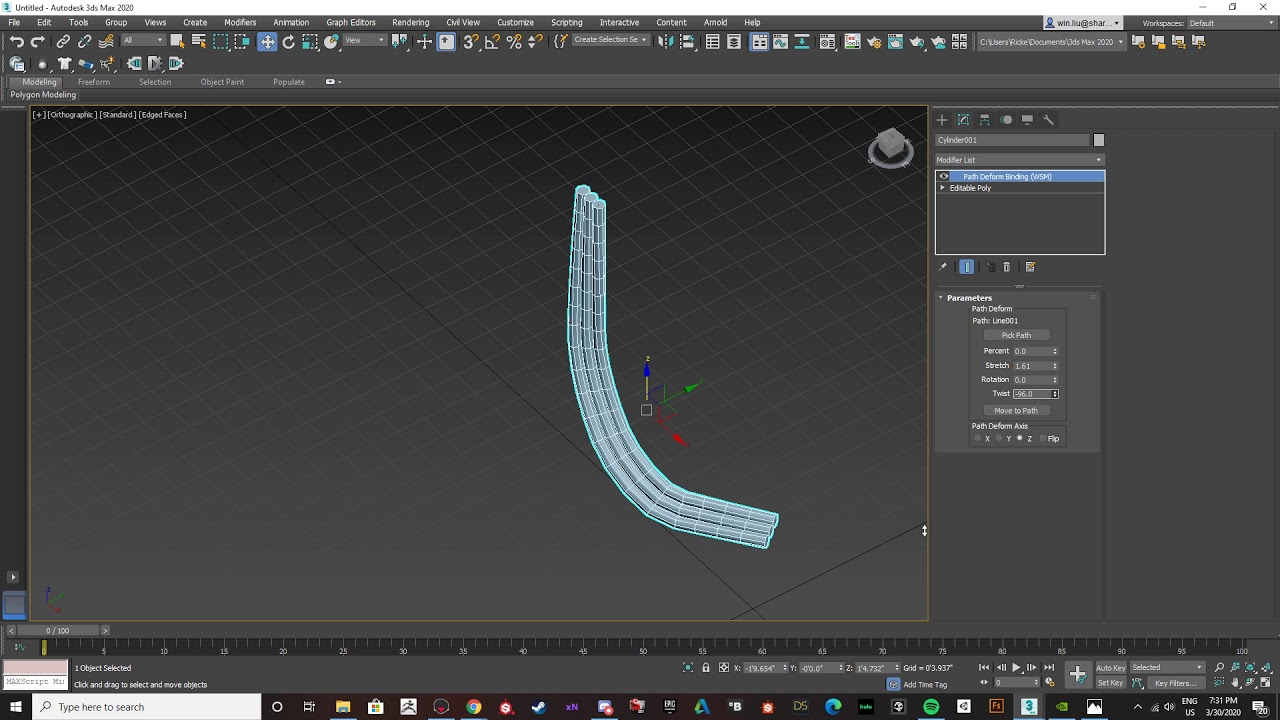
Task: Select the Y path deform axis
Action: pos(999,439)
